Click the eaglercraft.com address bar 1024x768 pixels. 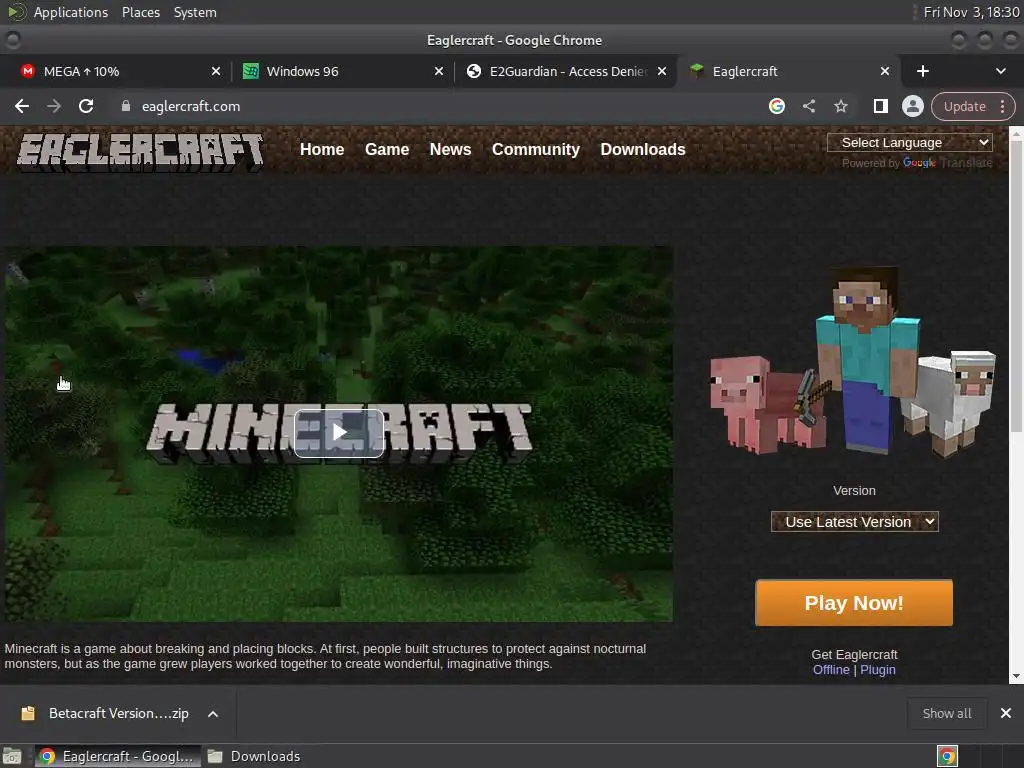191,106
